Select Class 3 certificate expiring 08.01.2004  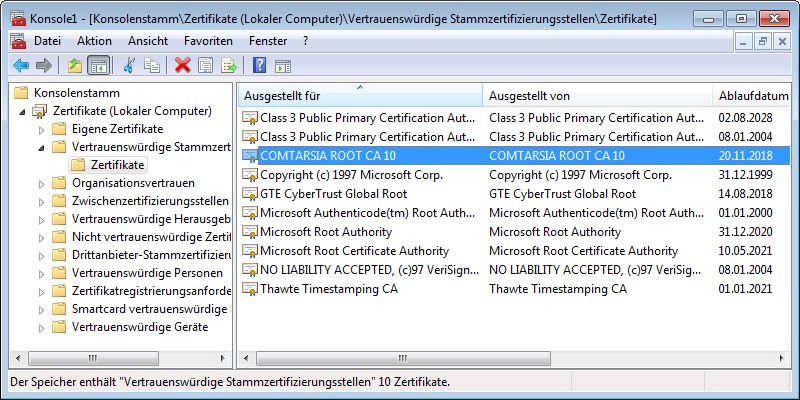pos(515,137)
